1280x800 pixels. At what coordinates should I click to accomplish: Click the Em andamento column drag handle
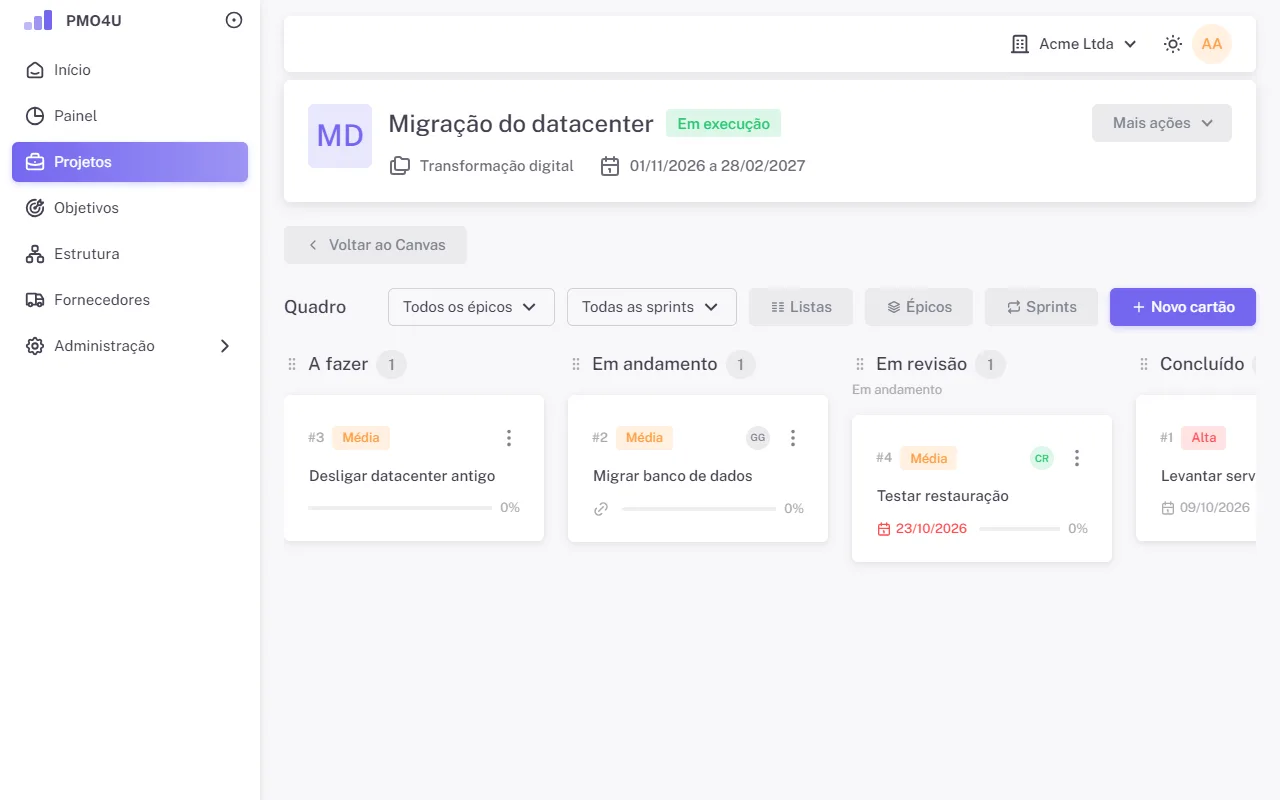click(x=576, y=365)
